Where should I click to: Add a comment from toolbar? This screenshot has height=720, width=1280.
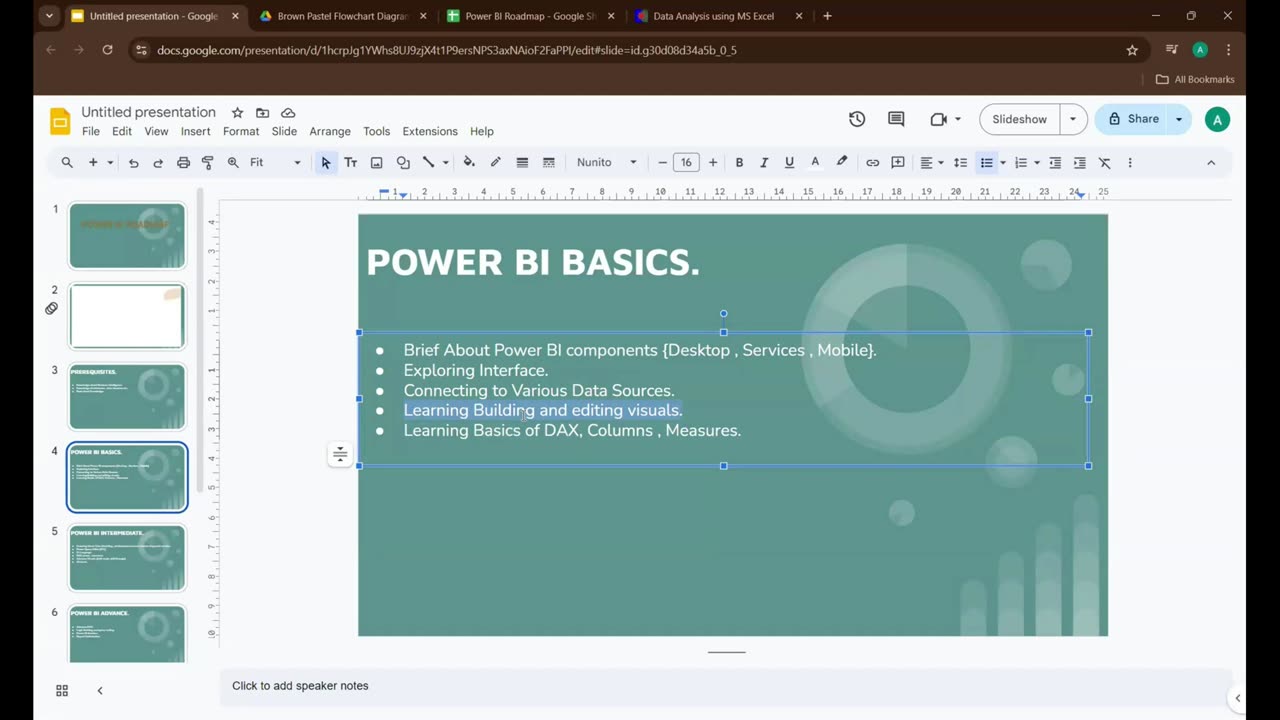(x=898, y=162)
